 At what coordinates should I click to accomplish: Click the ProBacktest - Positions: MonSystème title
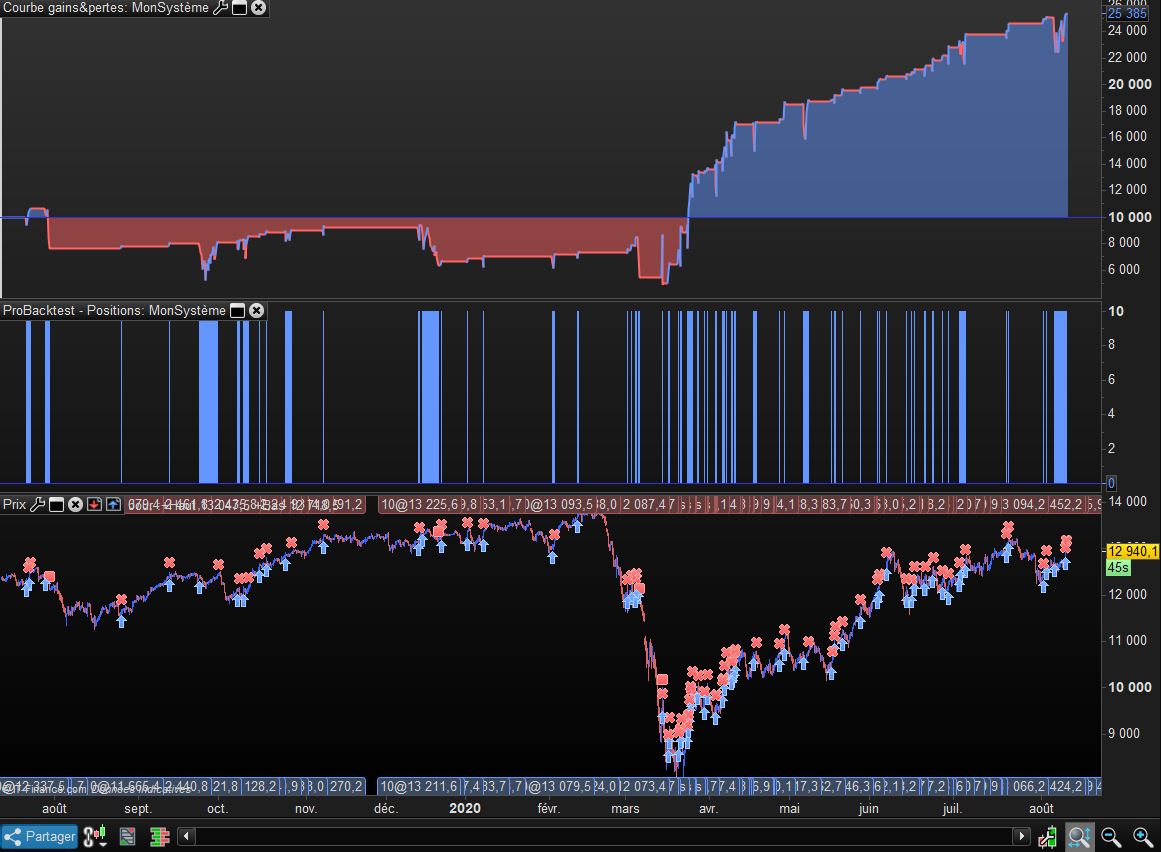tap(114, 311)
